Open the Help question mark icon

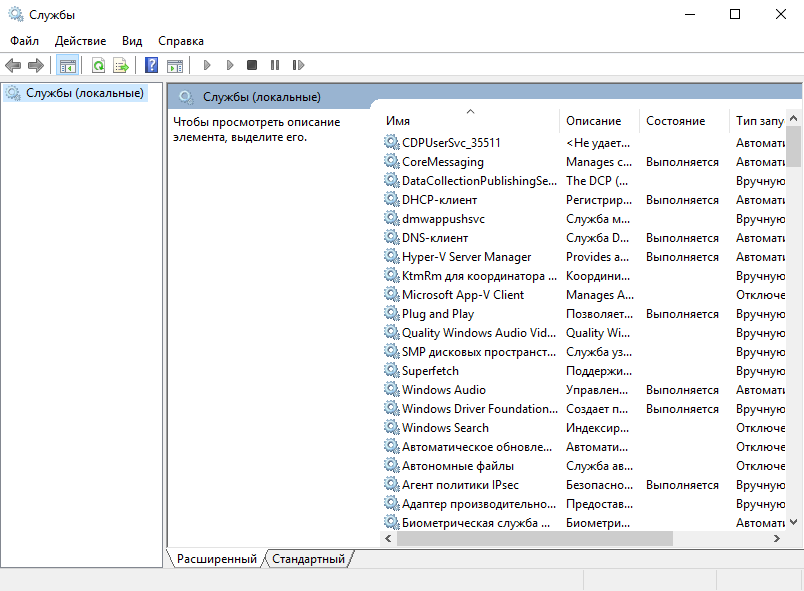coord(151,65)
